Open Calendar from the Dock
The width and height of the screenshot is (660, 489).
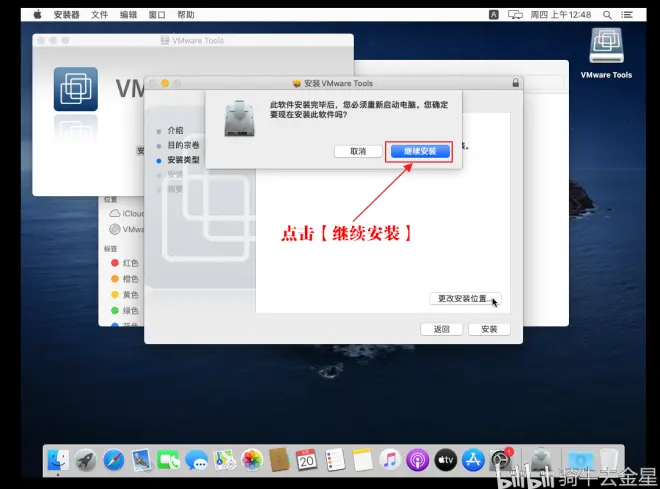point(306,460)
